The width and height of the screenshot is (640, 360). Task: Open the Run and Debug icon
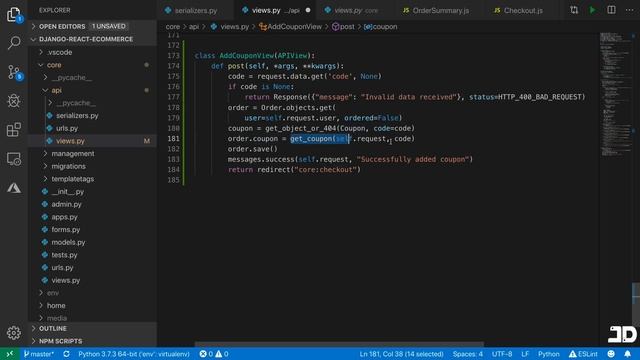click(13, 101)
